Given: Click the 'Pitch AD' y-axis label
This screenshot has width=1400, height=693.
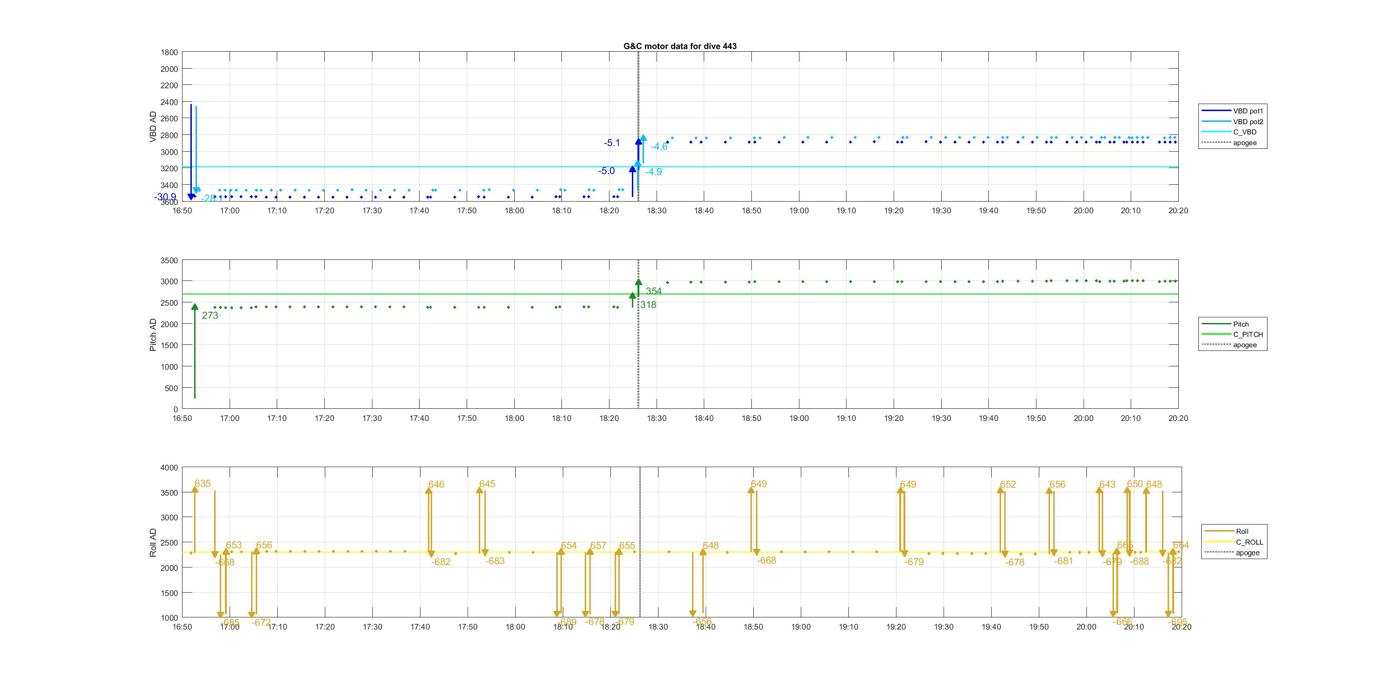Looking at the screenshot, I should click(154, 335).
